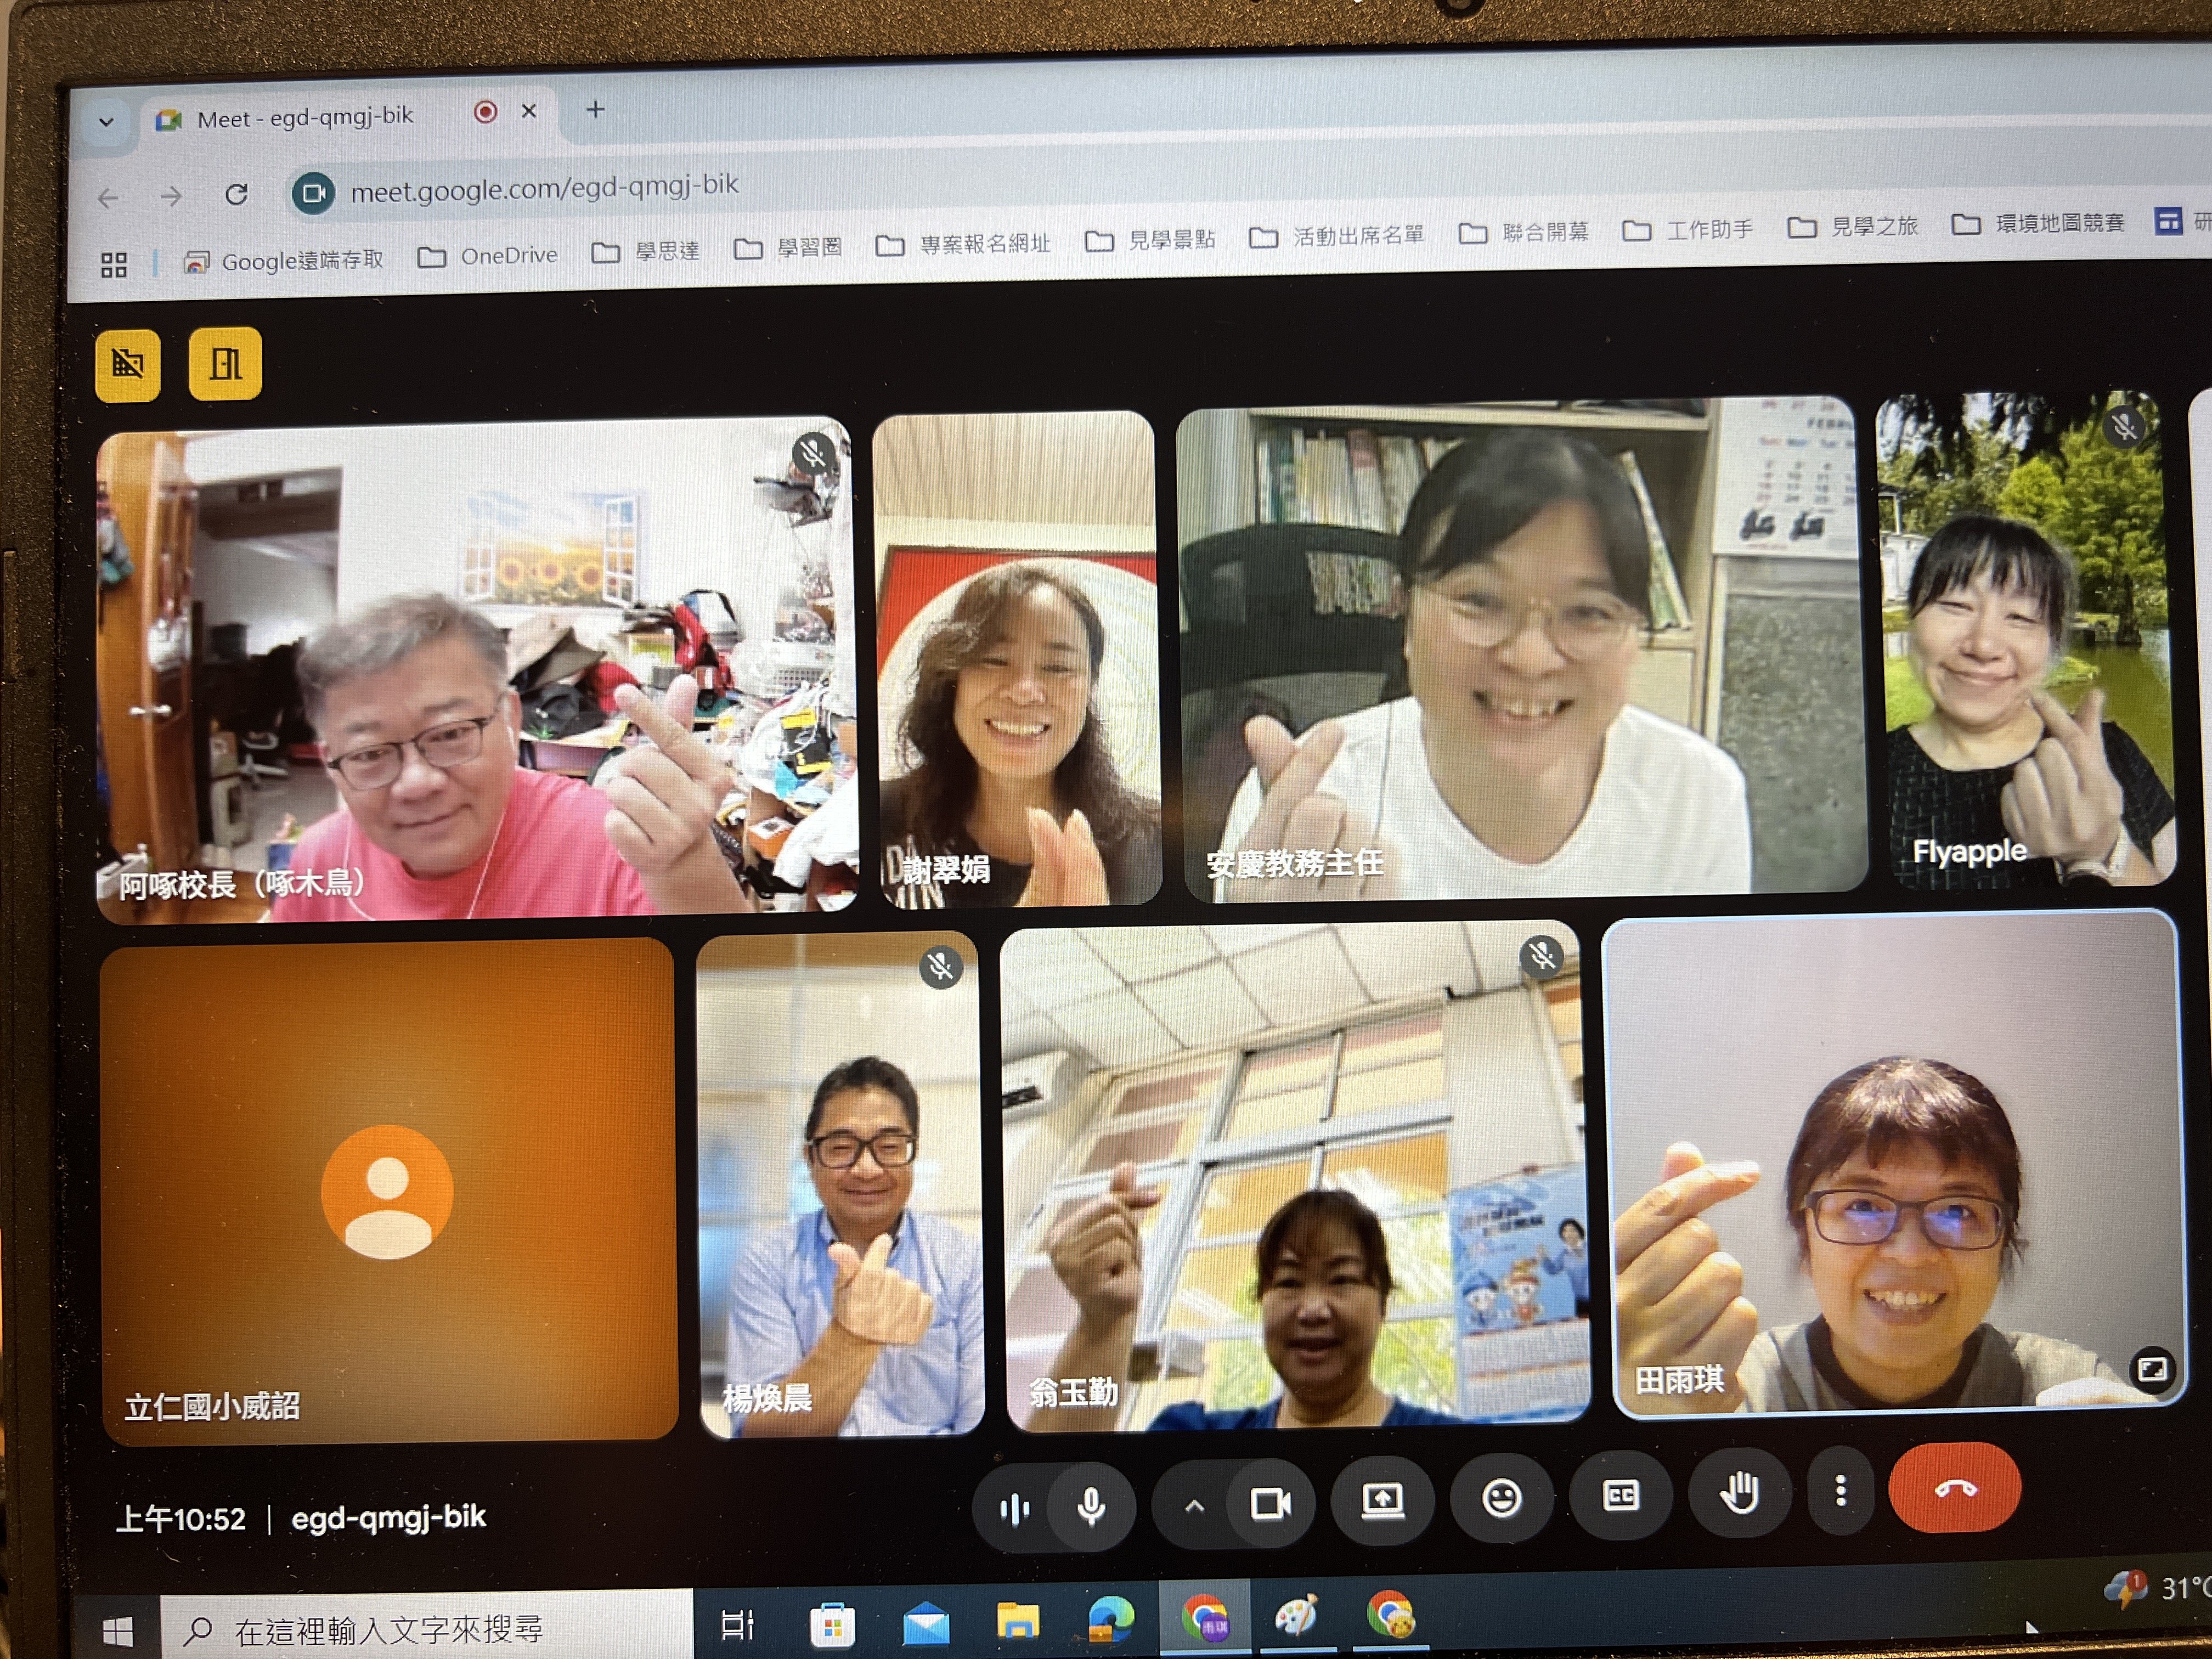Toggle closed captions on
This screenshot has height=1659, width=2212.
click(x=1620, y=1496)
